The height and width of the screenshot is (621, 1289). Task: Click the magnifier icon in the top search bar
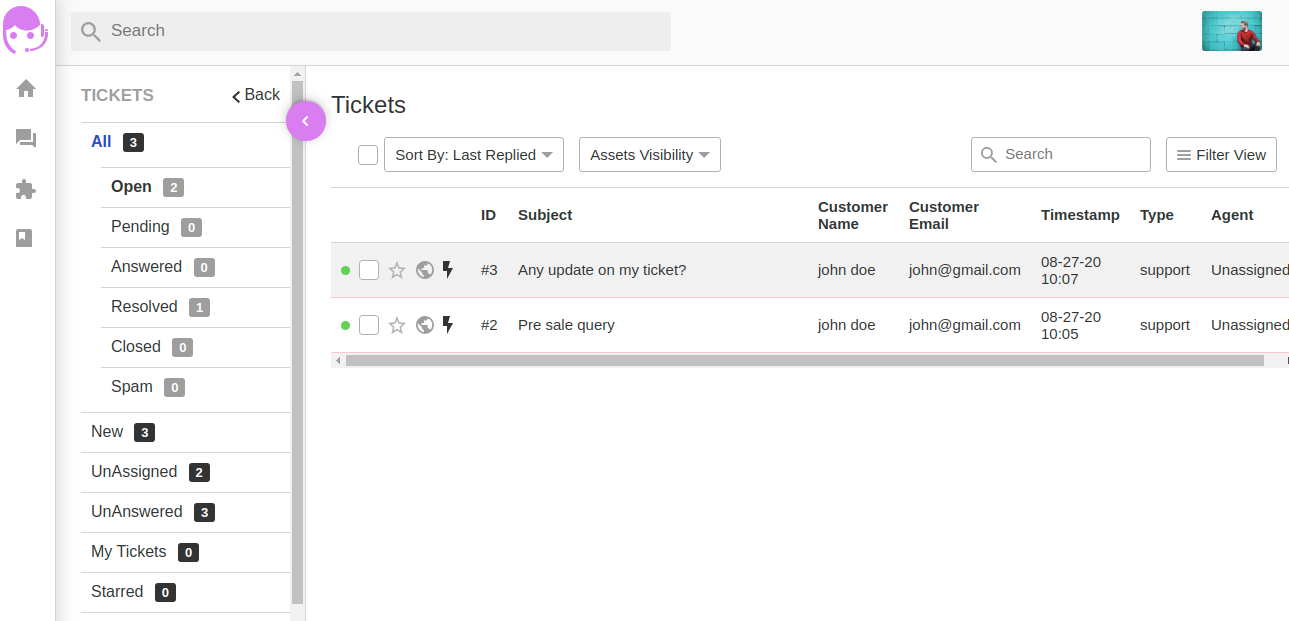[x=90, y=31]
